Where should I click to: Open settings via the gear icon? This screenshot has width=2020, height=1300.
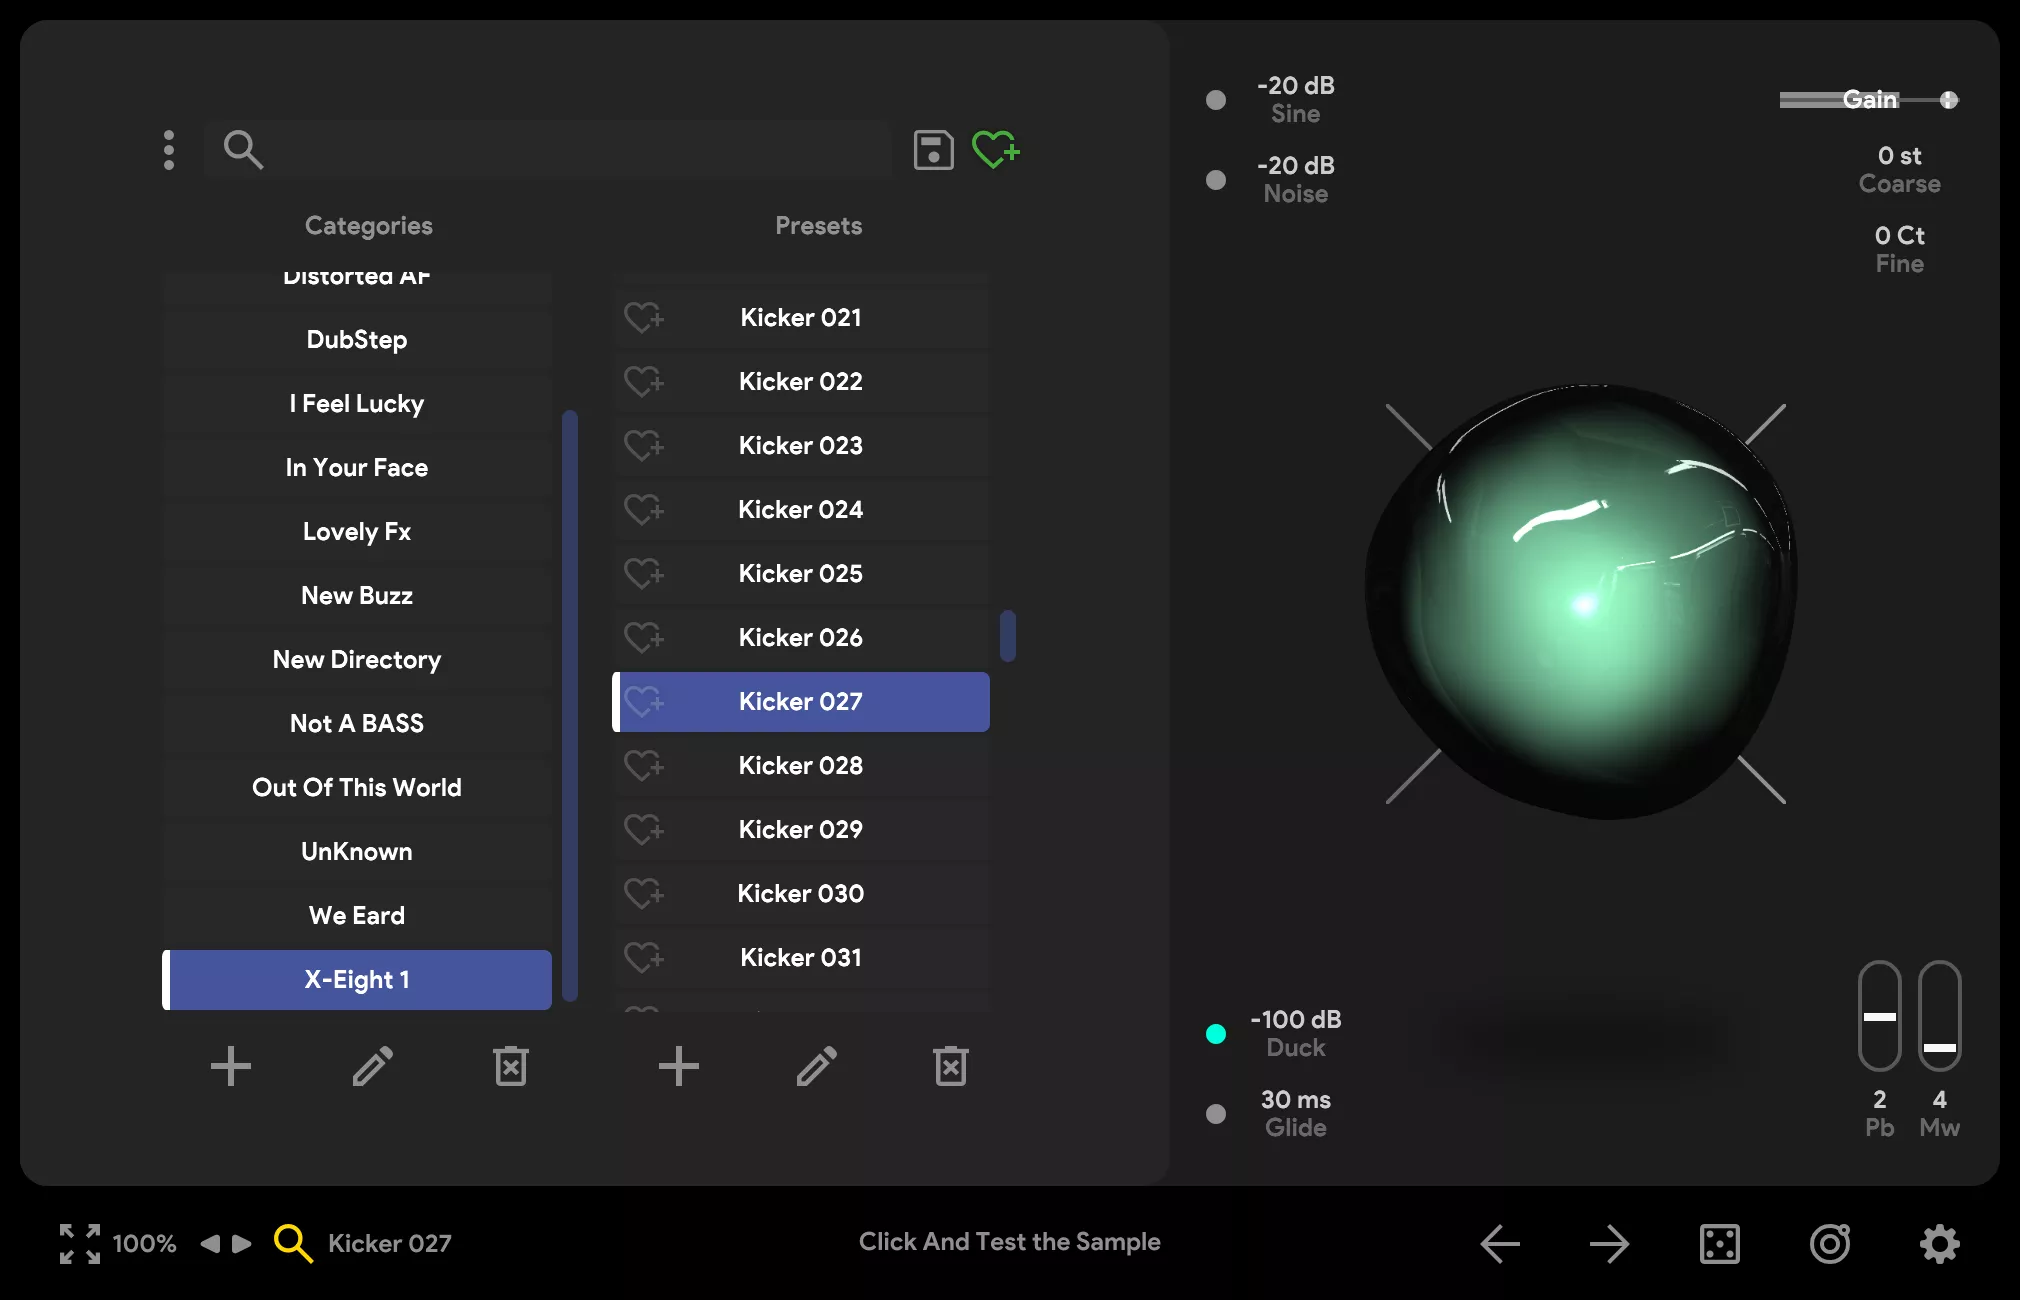tap(1937, 1243)
